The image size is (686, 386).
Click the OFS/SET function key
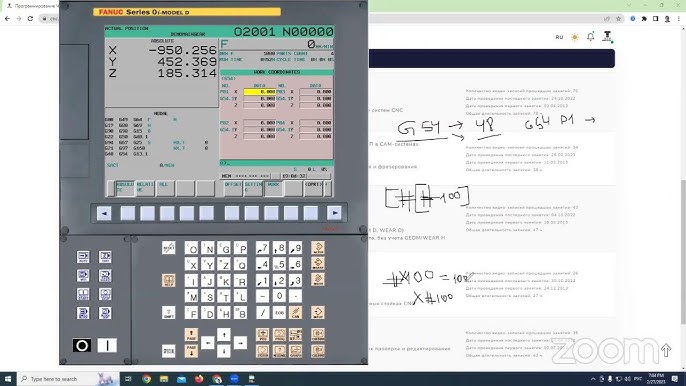click(296, 335)
